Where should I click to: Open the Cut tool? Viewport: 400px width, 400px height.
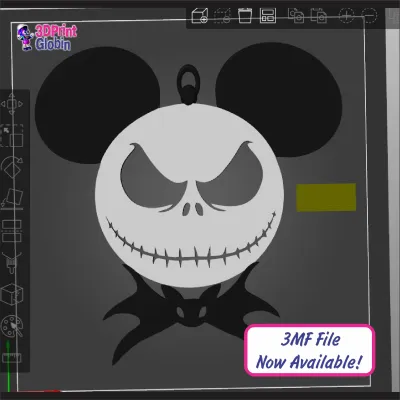click(x=12, y=231)
